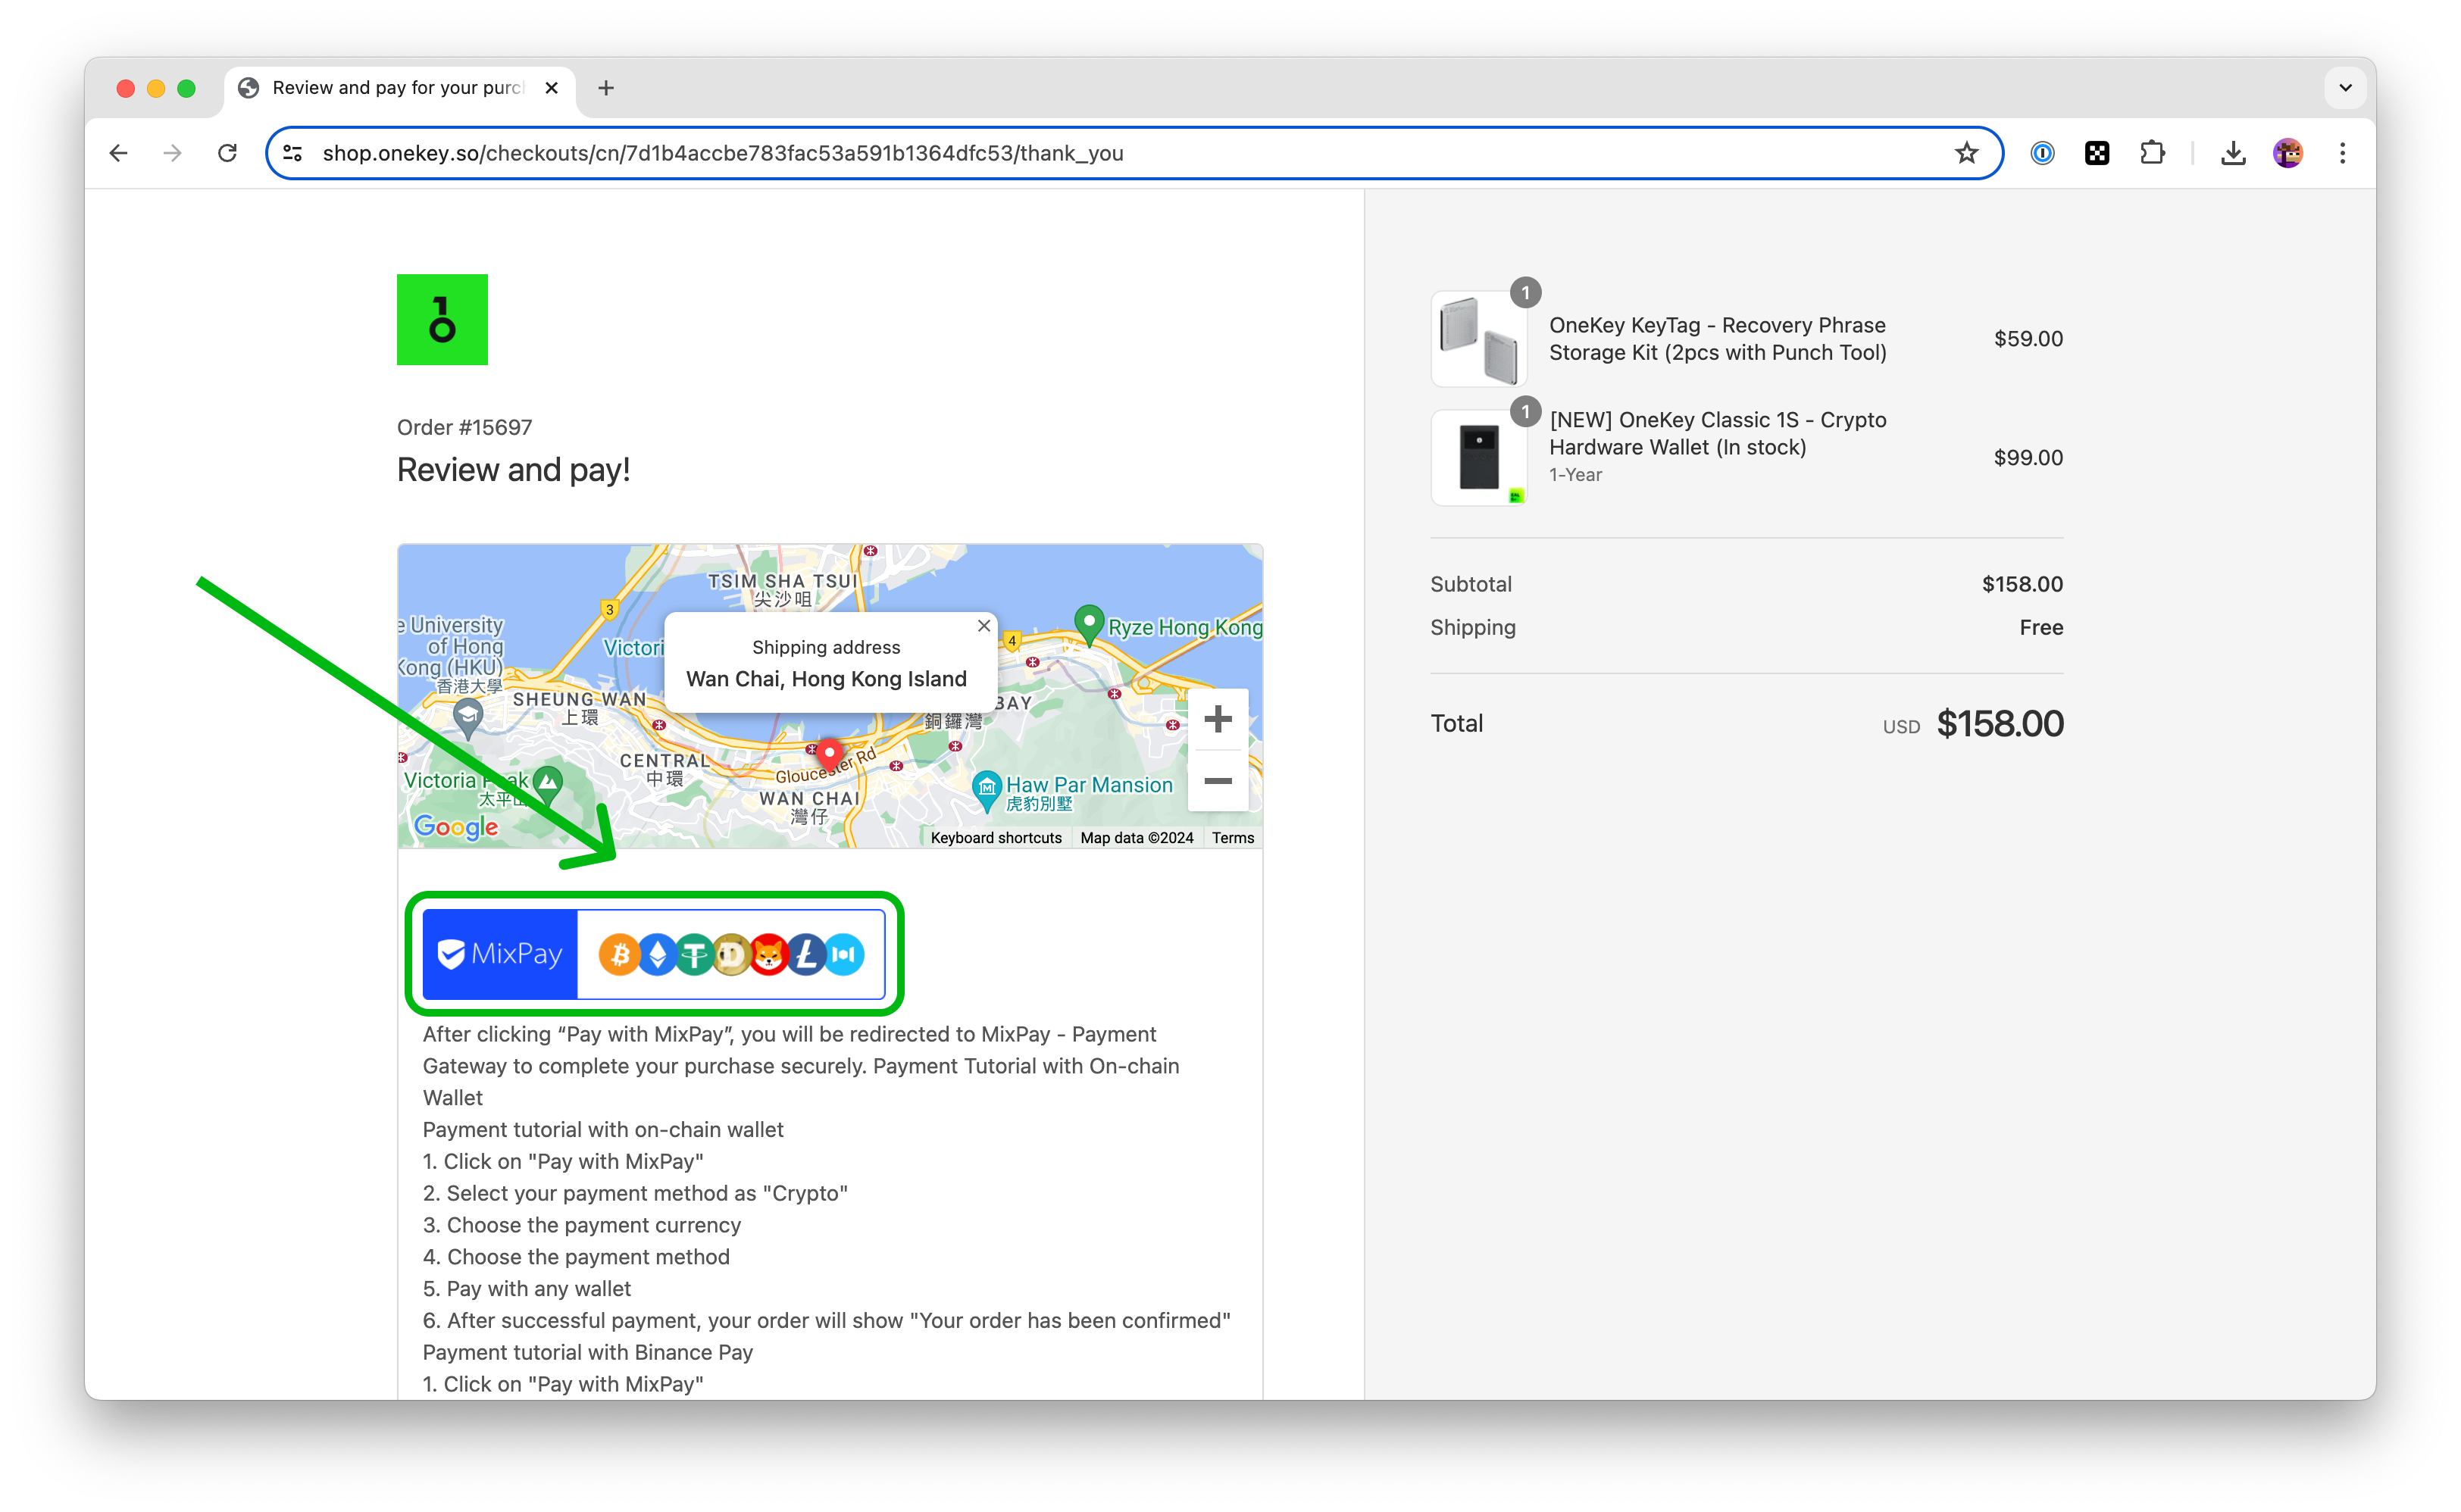
Task: Open the Downloads tray icon
Action: (x=2233, y=153)
